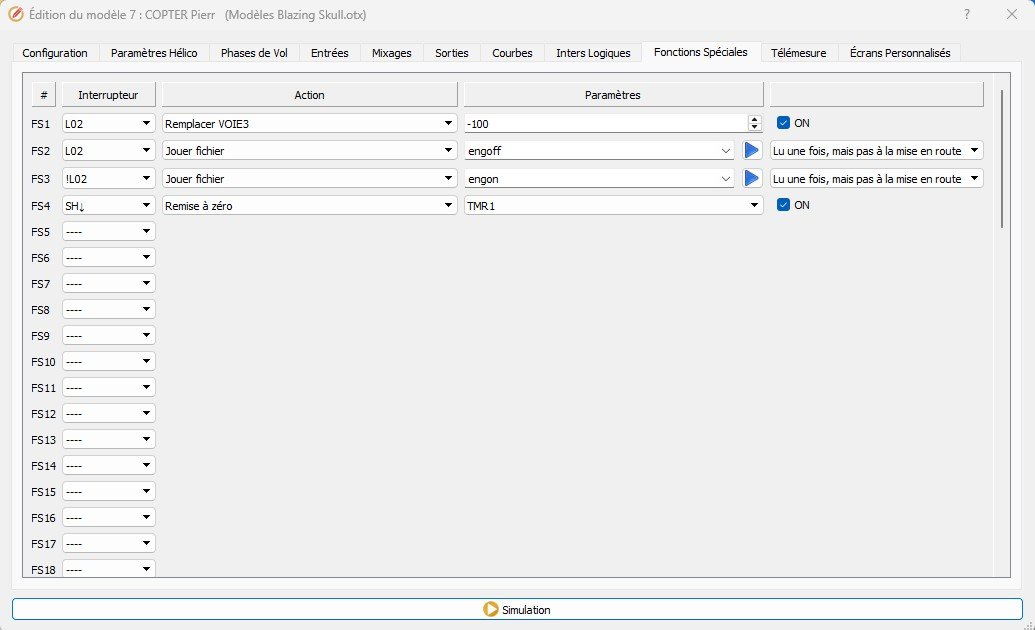This screenshot has height=630, width=1035.
Task: Open the TMR1 parameter dropdown
Action: (x=612, y=205)
